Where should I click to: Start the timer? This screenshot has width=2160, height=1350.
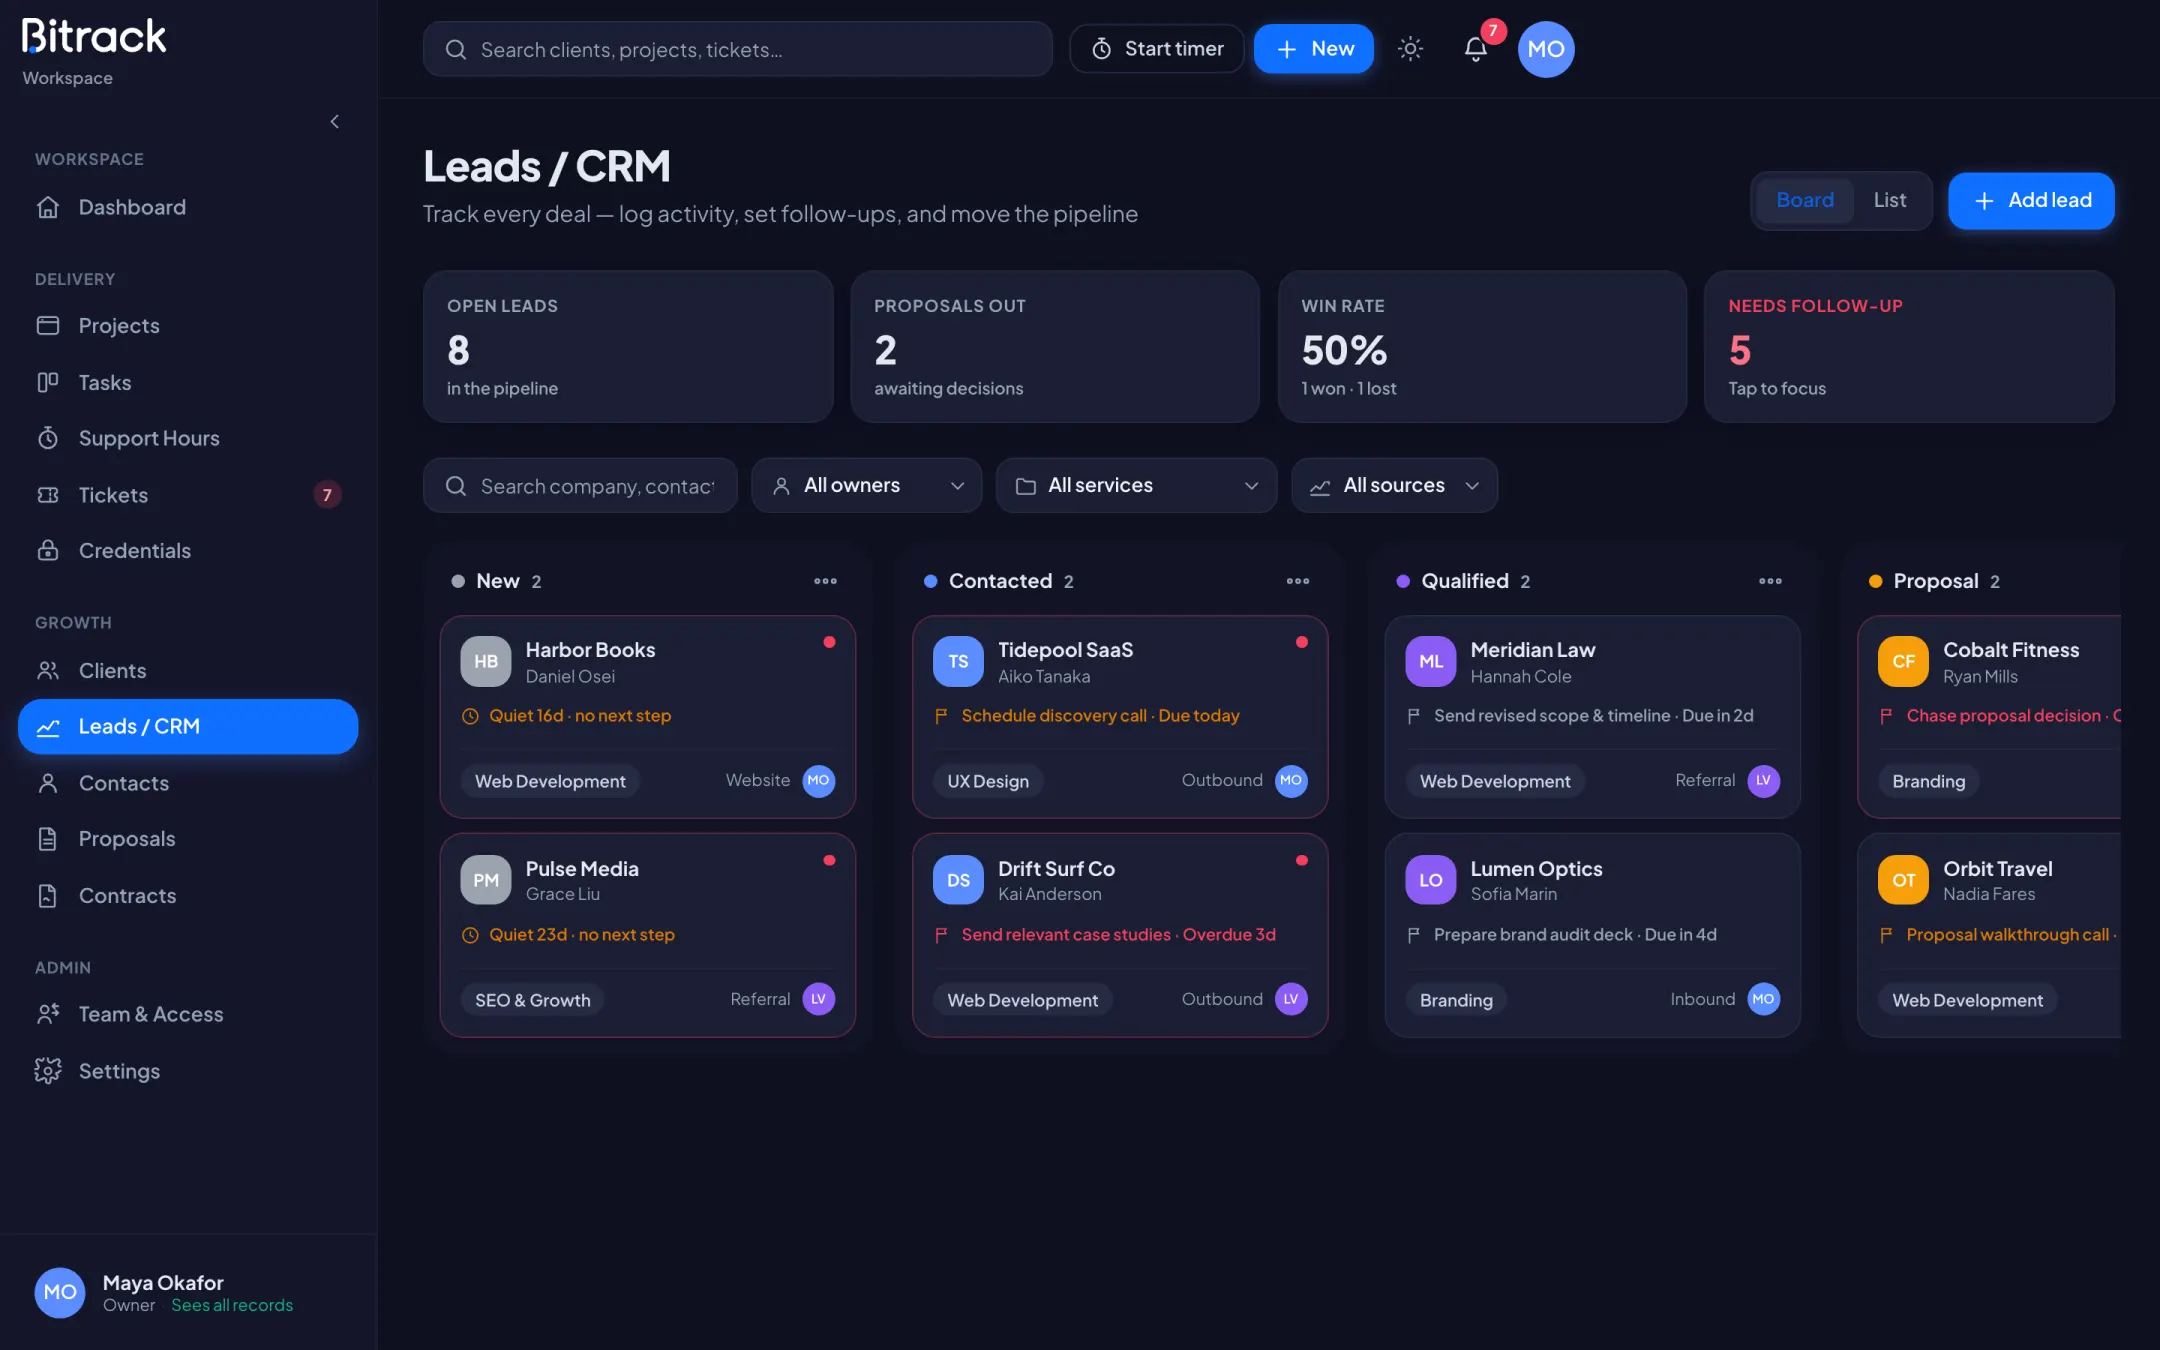click(1156, 49)
